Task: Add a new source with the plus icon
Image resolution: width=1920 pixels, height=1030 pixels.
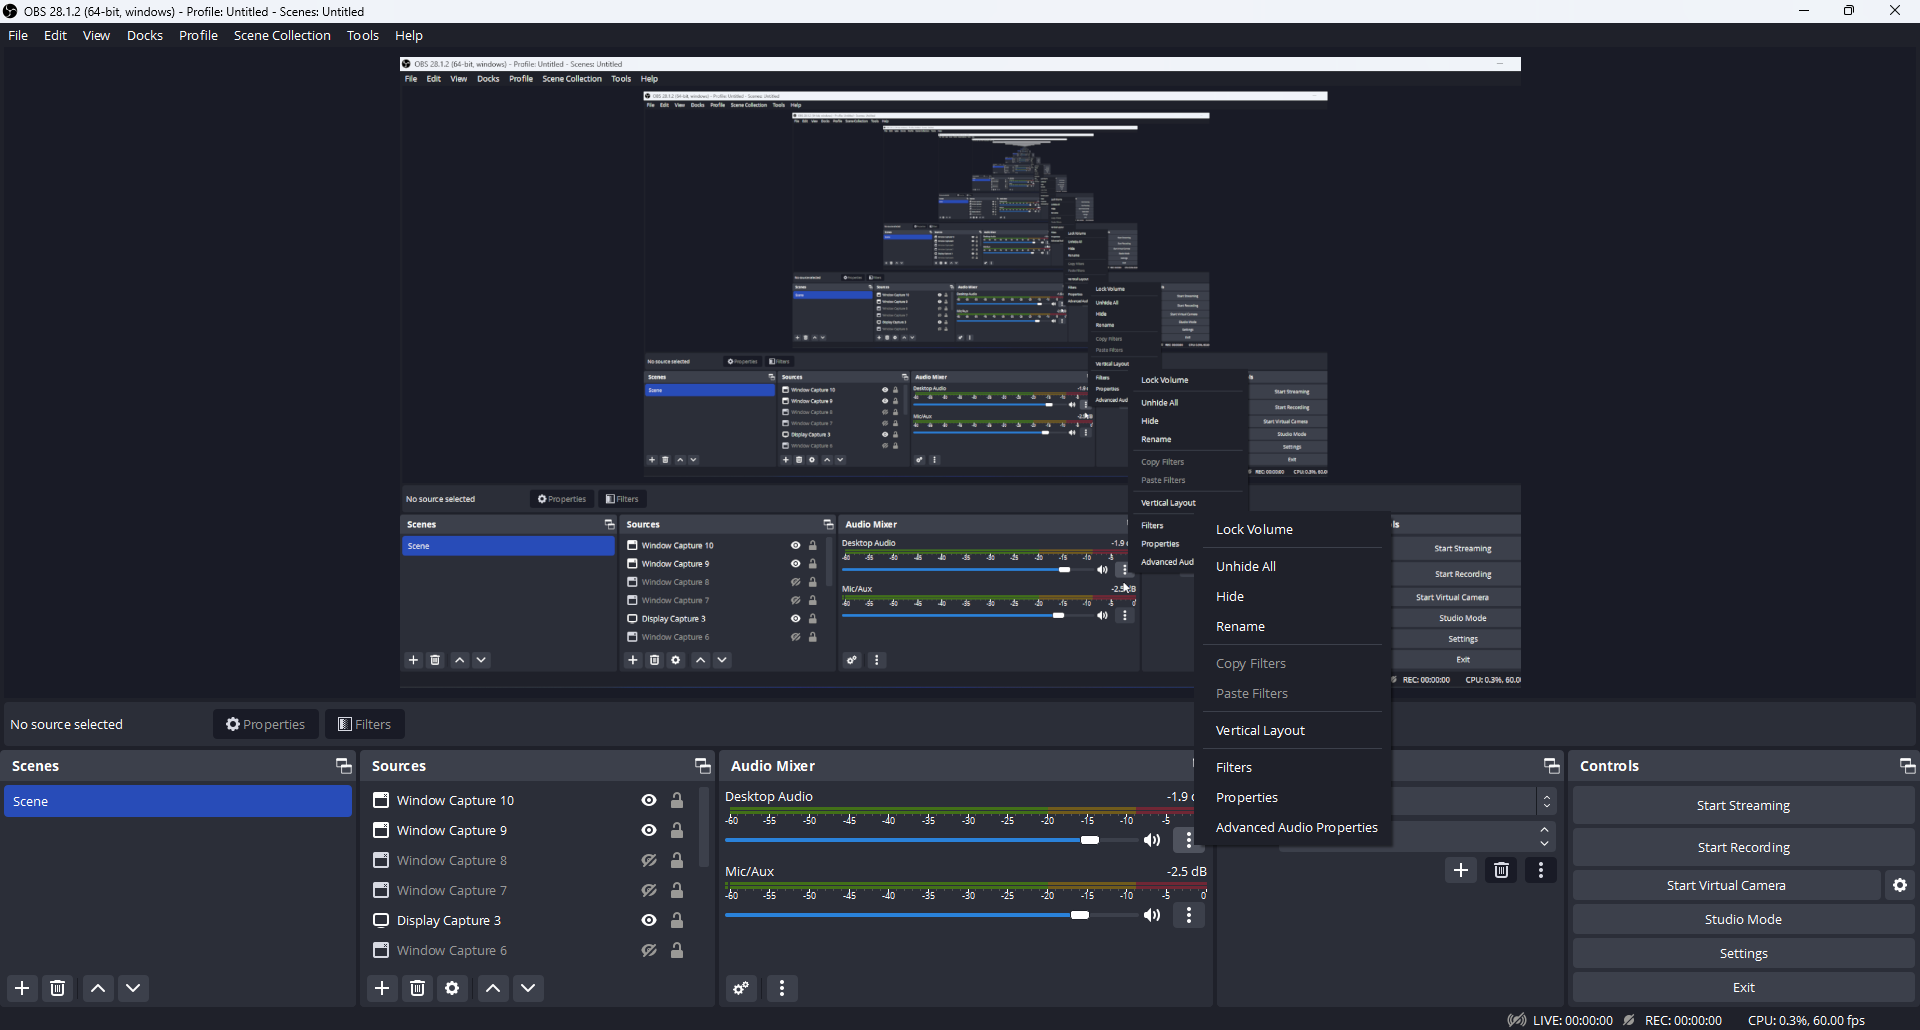Action: coord(382,988)
